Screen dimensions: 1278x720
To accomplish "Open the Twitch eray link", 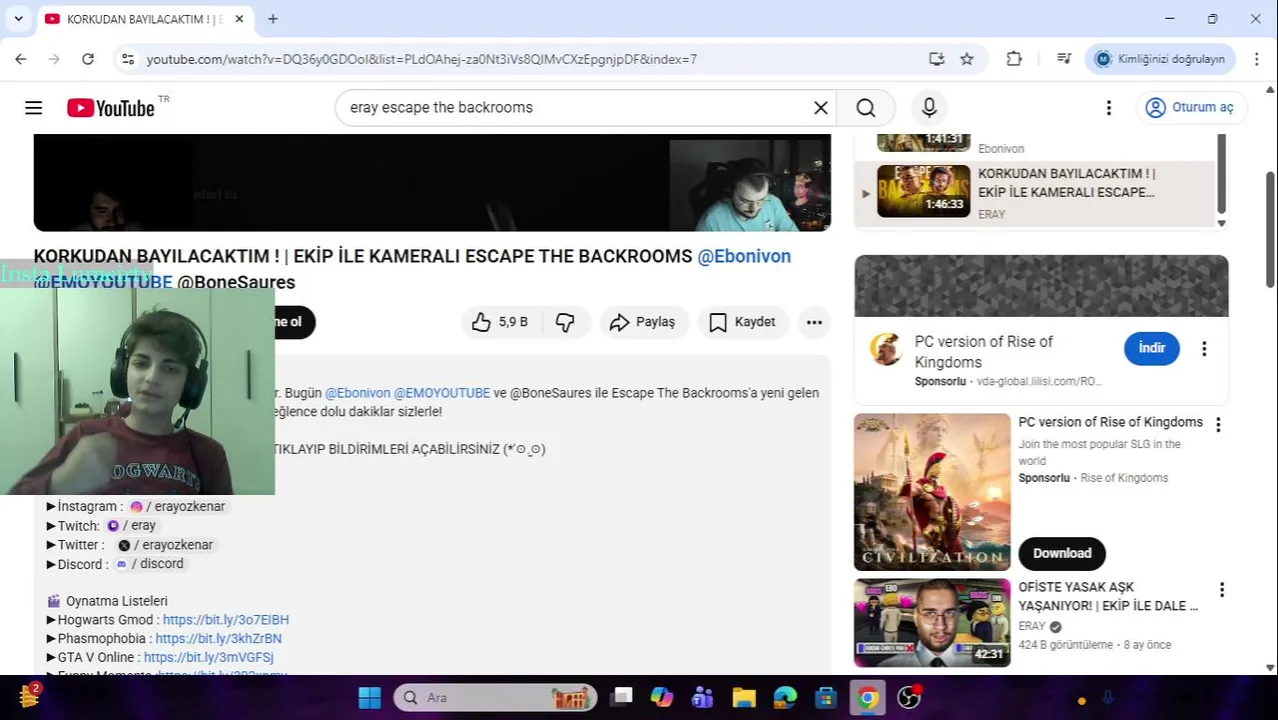I will coord(132,526).
